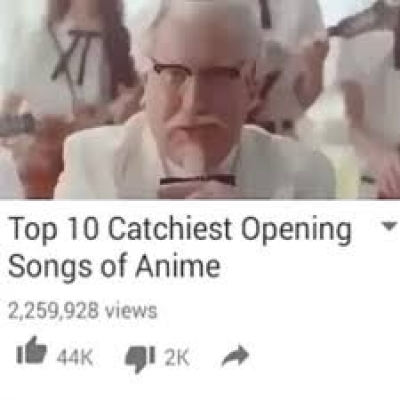Viewport: 400px width, 400px height.
Task: Click the word 'views' under the title
Action: coord(131,311)
